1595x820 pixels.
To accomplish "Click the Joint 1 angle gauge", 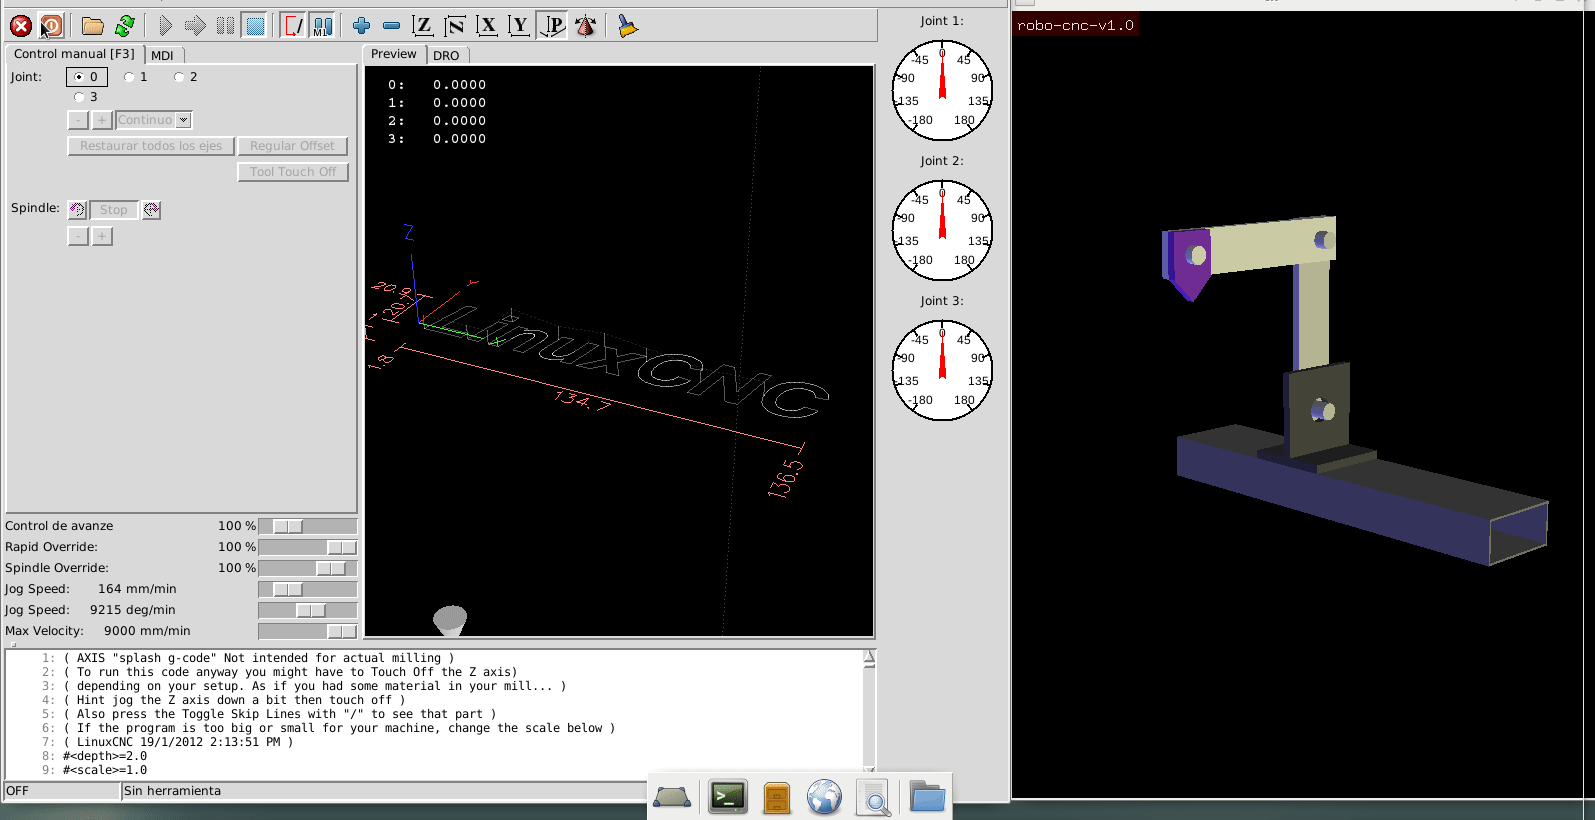I will click(942, 90).
